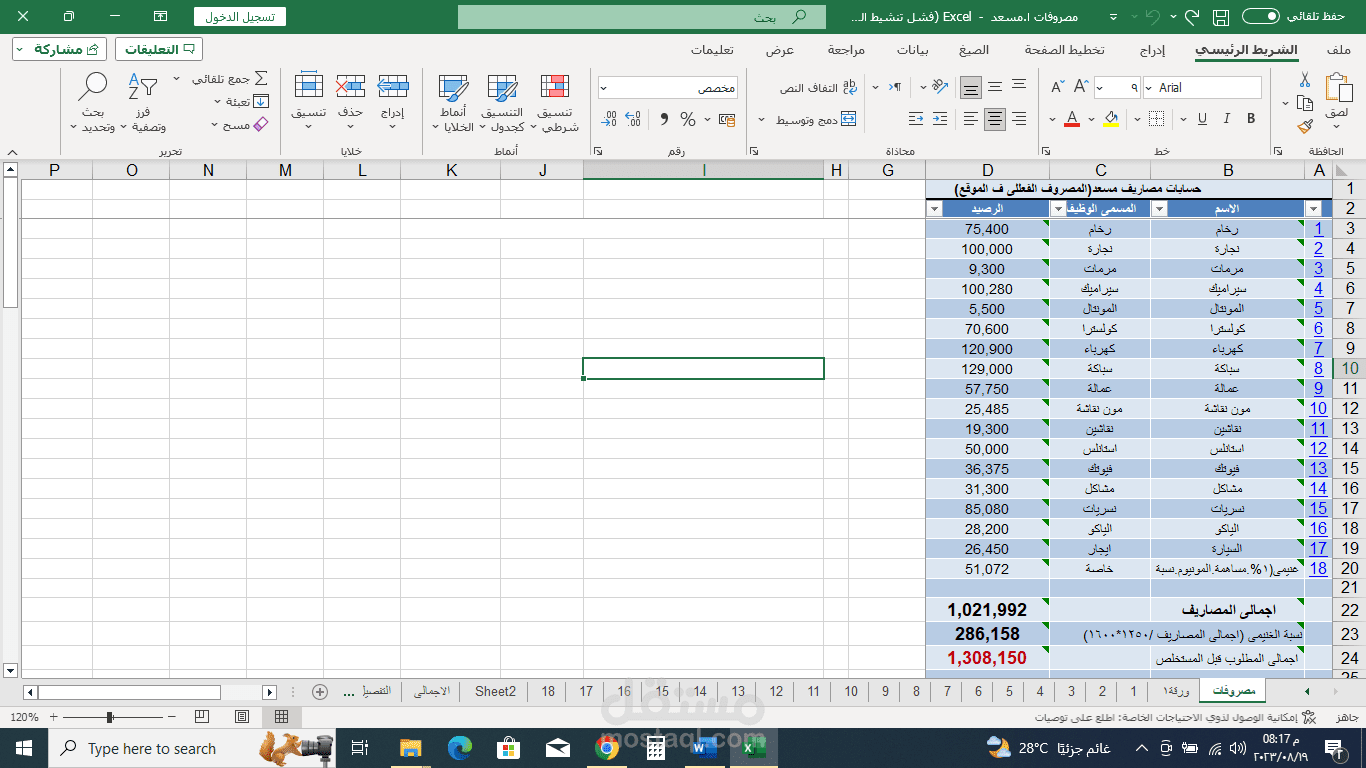Viewport: 1366px width, 768px height.
Task: Open the number format (مخصص) dropdown
Action: (x=604, y=88)
